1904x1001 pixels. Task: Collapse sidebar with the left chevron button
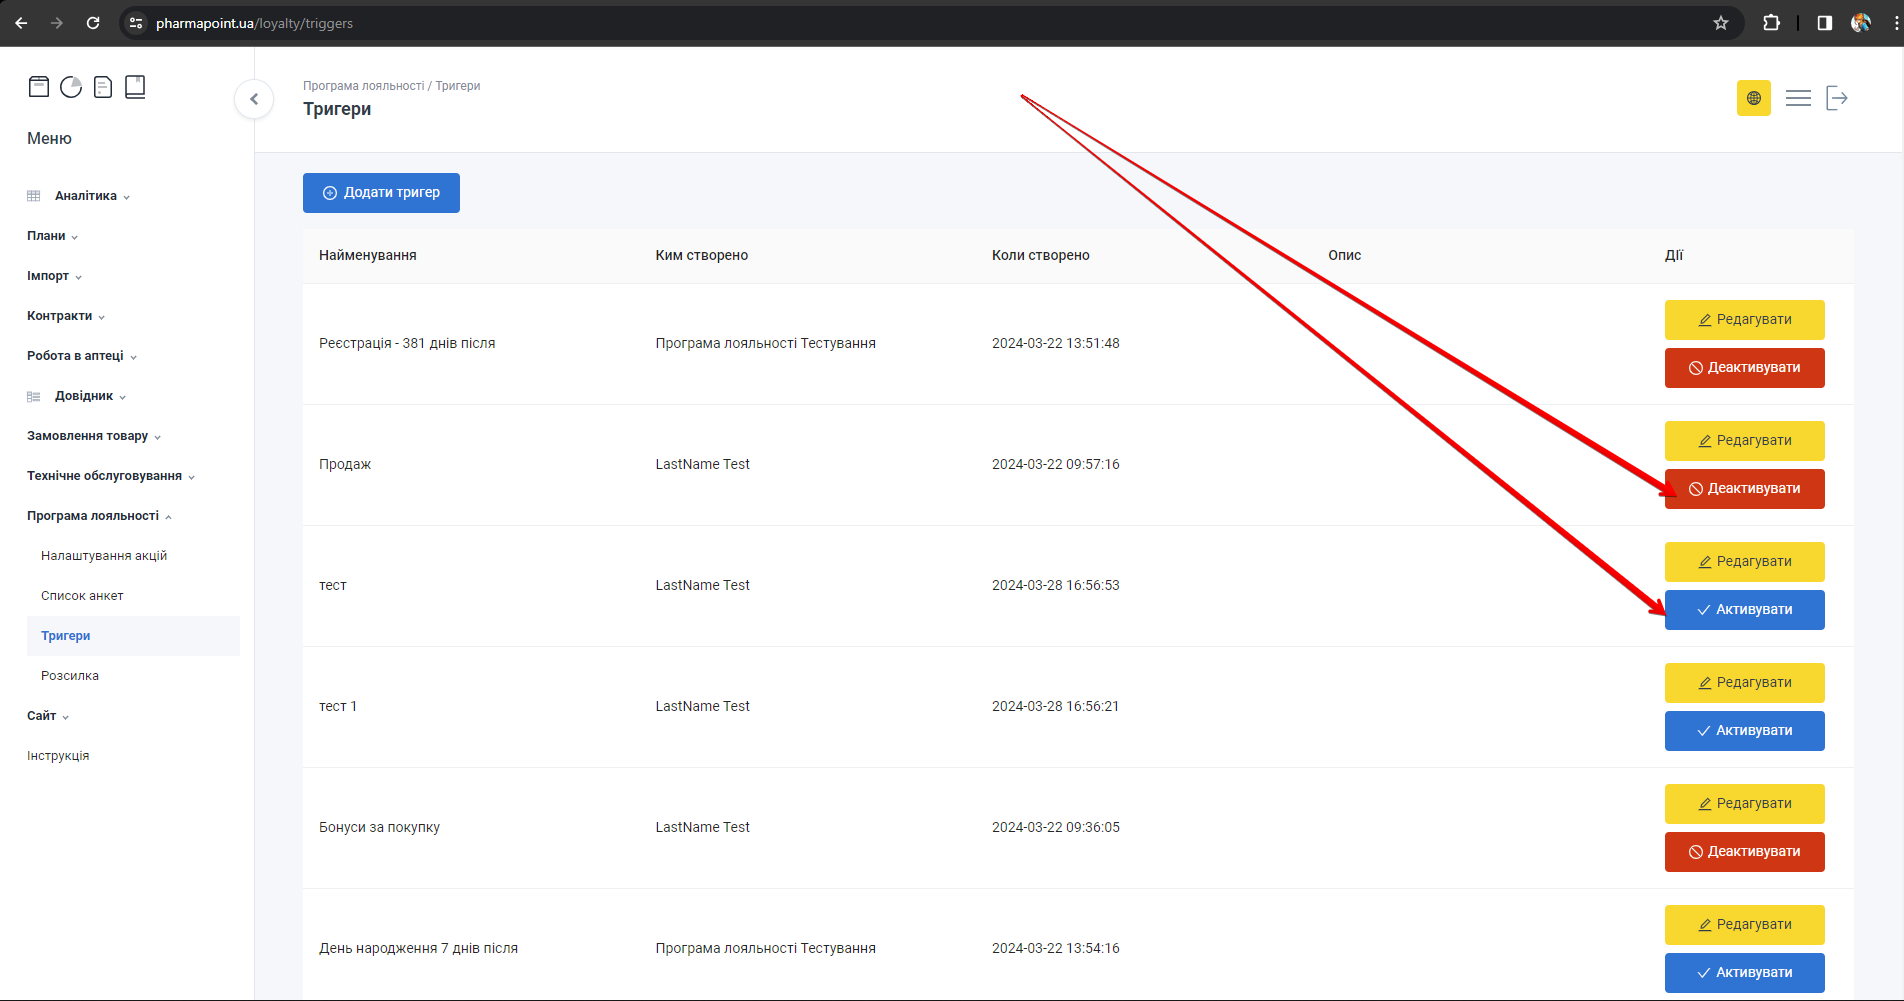254,99
